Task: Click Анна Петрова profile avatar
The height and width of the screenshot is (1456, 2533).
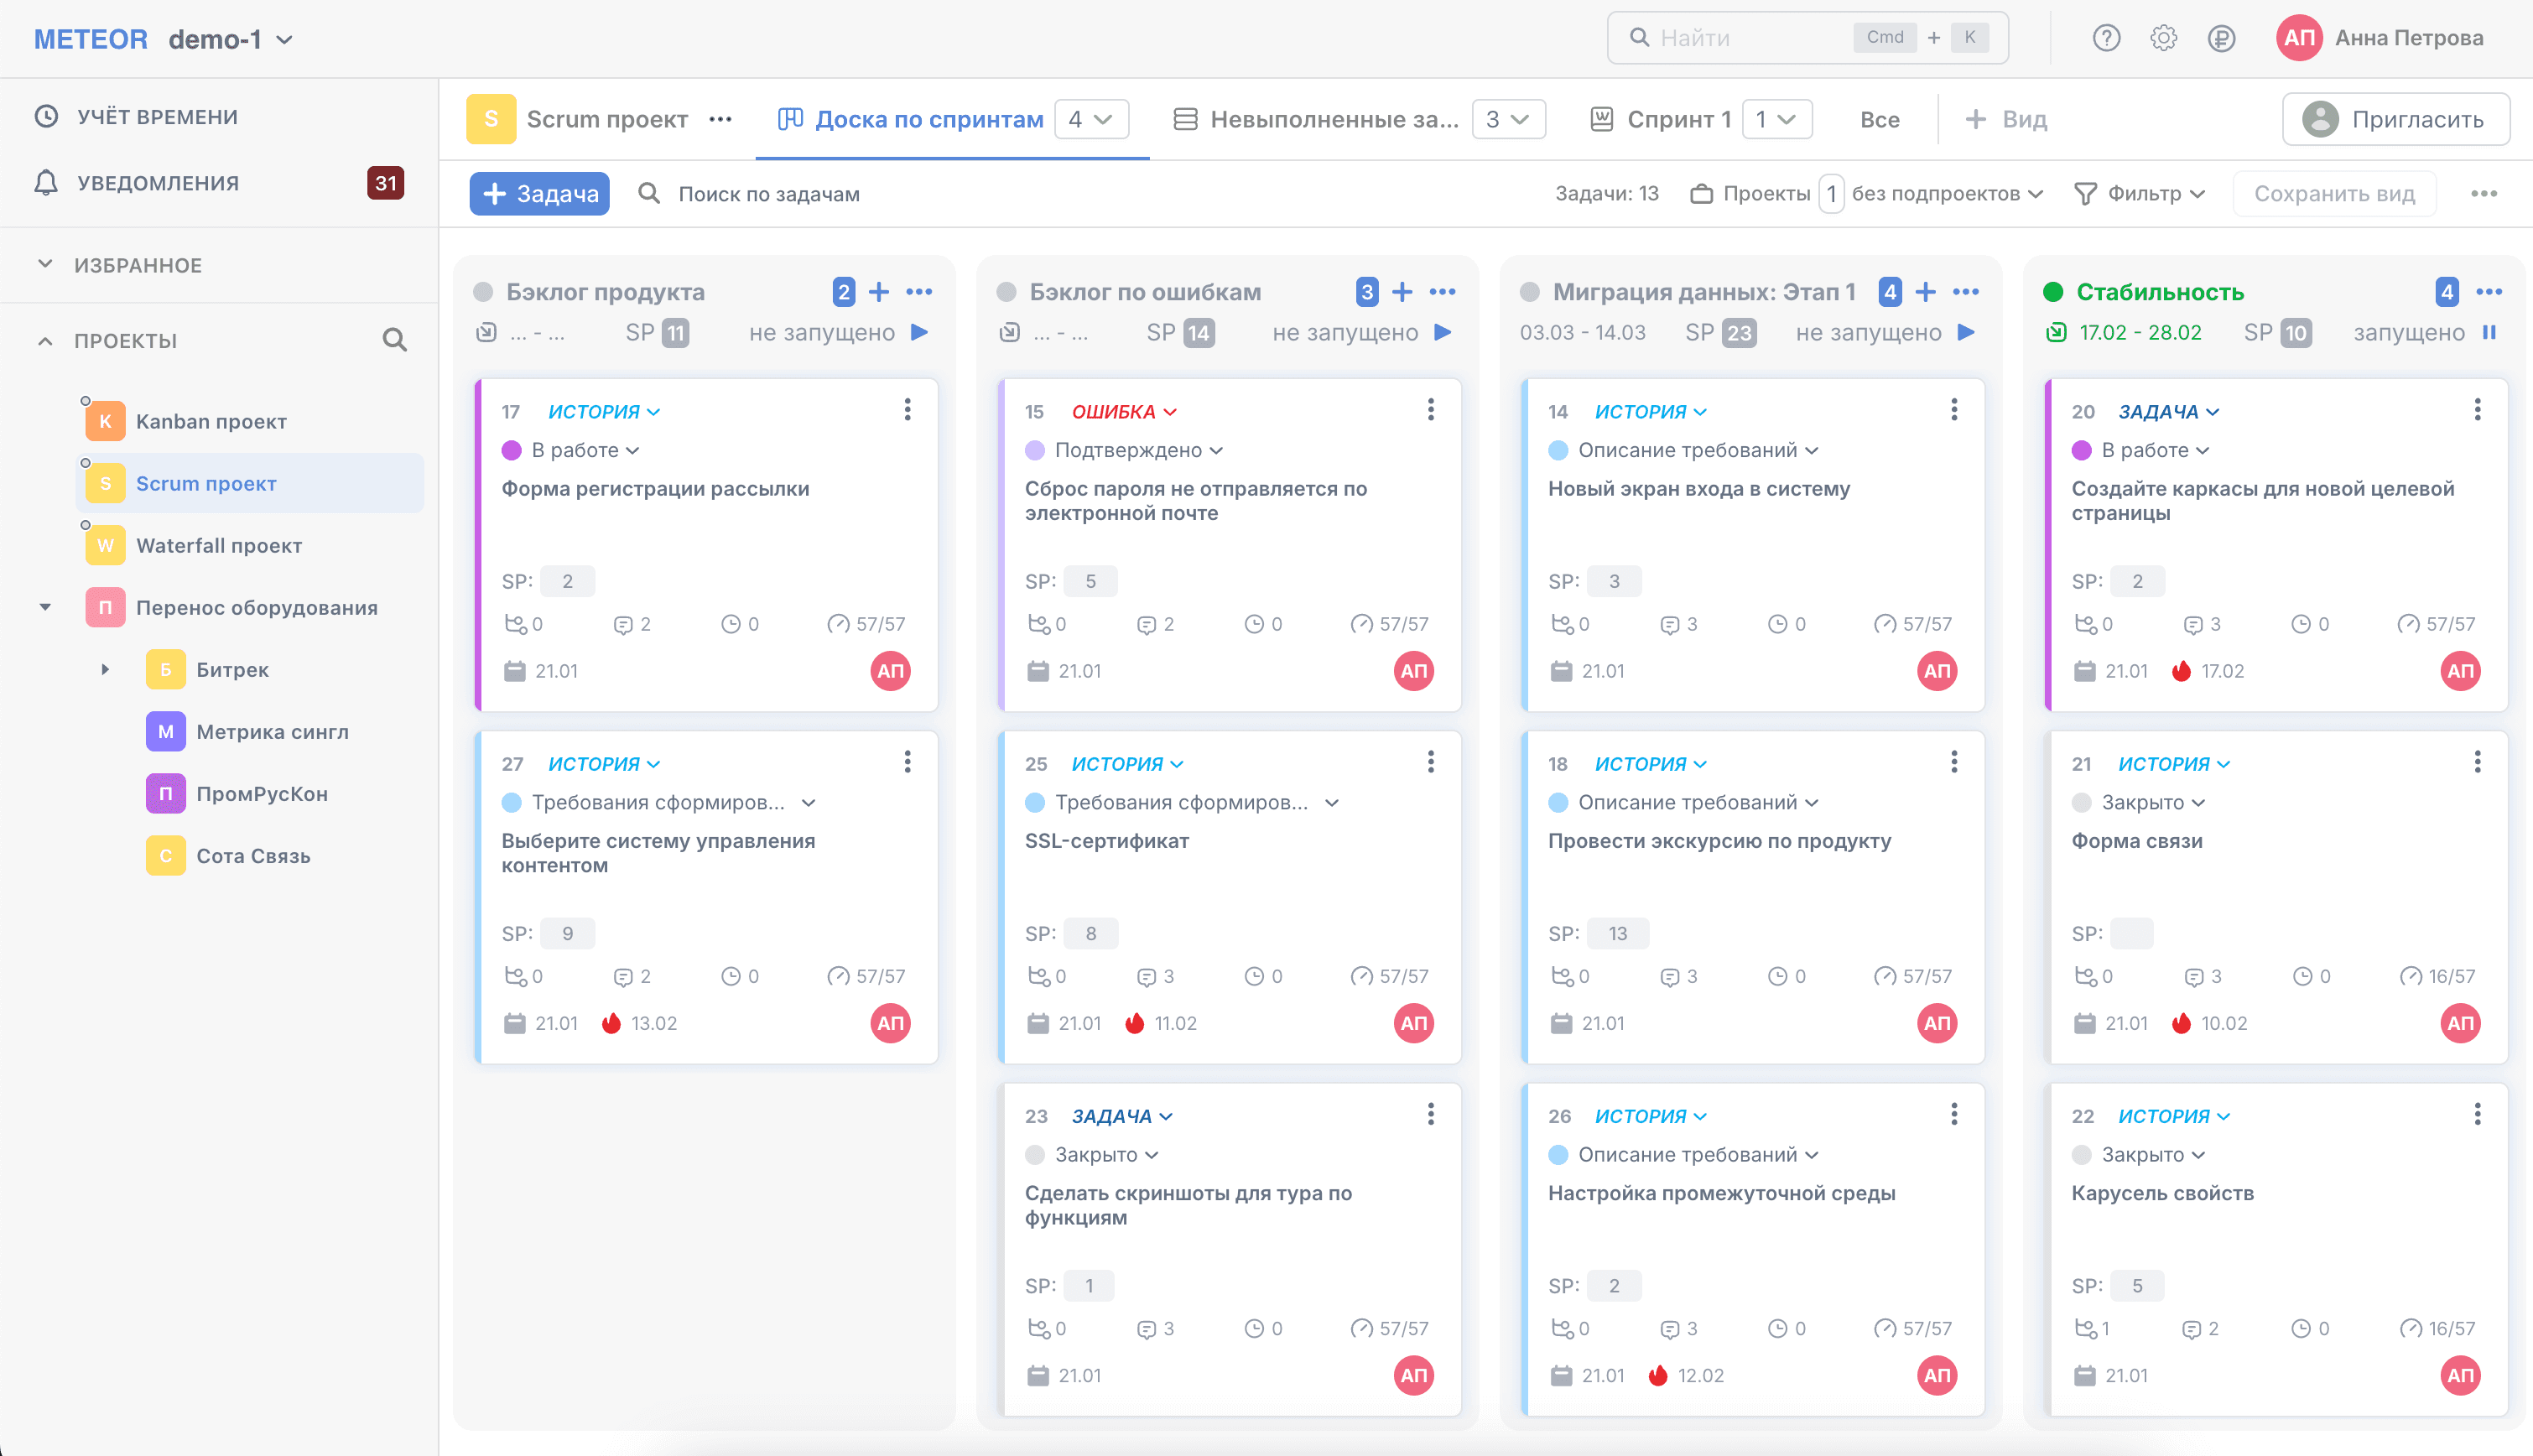Action: [2299, 38]
